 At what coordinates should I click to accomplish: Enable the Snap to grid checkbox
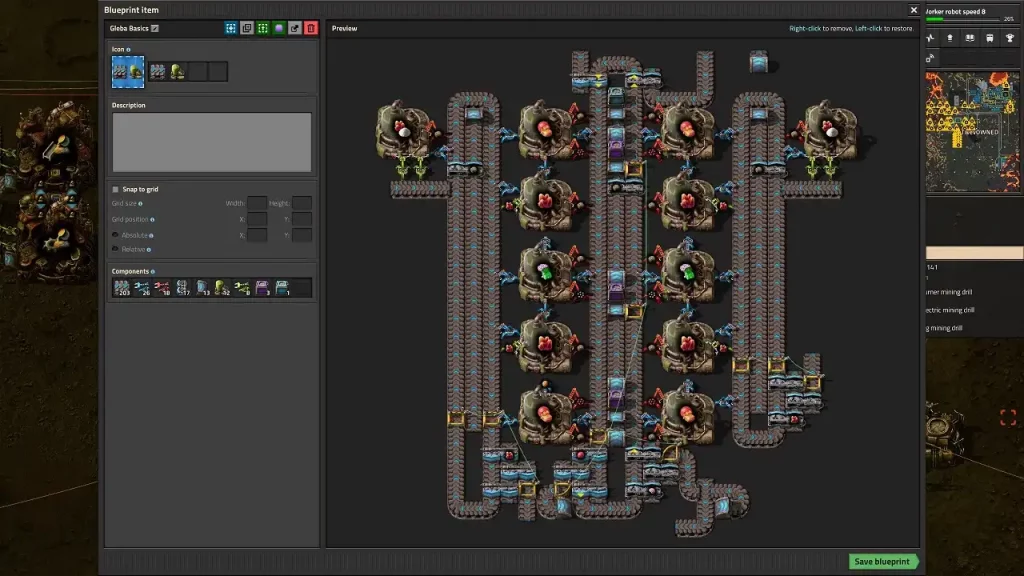(116, 189)
